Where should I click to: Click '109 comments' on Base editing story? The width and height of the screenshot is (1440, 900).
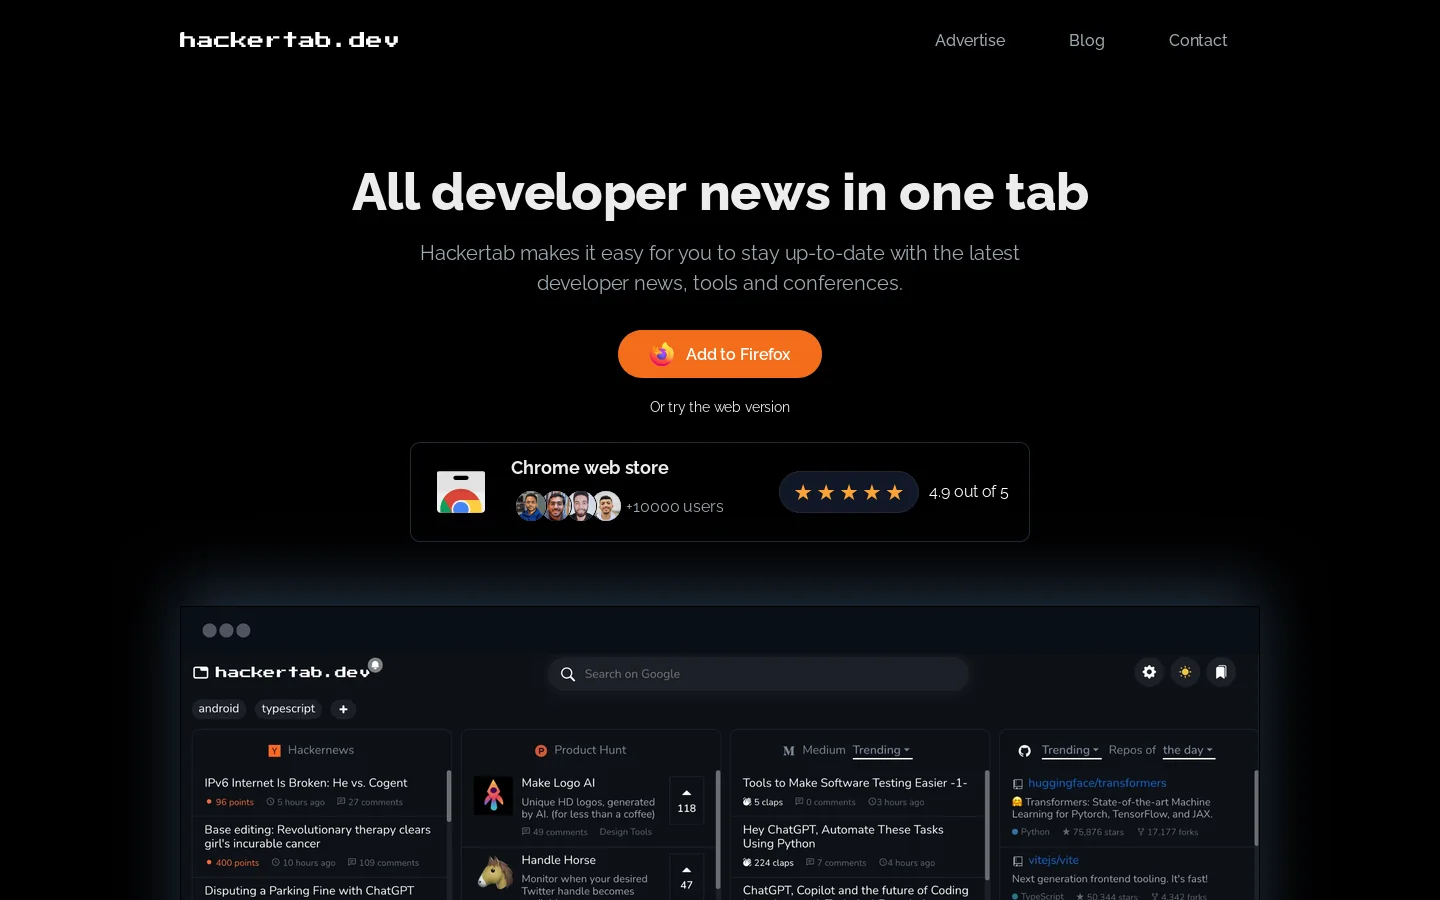(383, 863)
